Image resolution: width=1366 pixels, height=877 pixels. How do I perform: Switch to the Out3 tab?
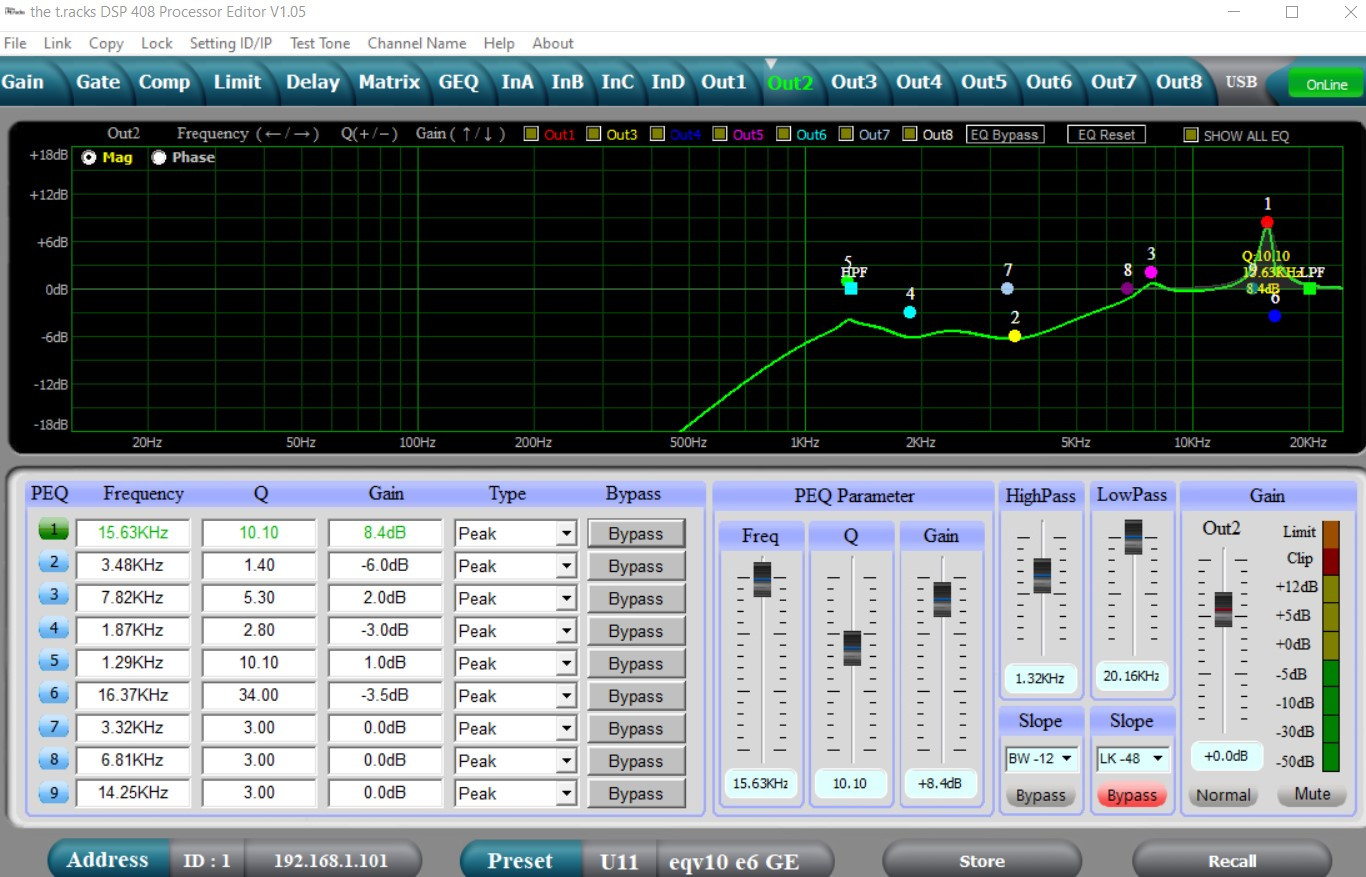coord(854,82)
